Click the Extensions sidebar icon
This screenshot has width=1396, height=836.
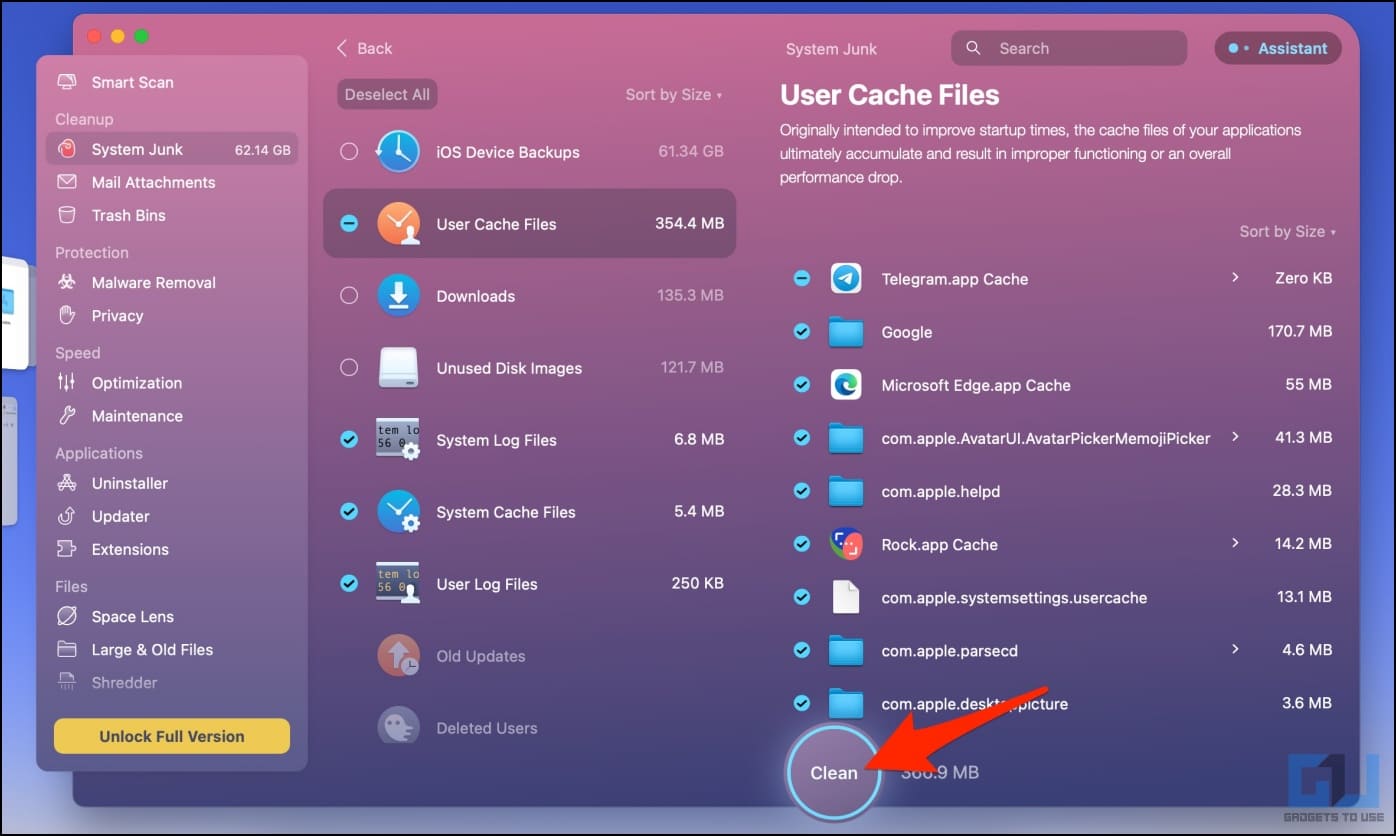(67, 549)
